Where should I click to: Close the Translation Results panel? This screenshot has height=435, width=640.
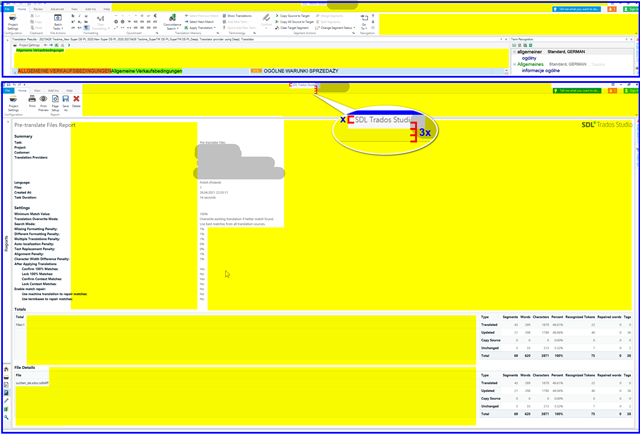(x=506, y=40)
